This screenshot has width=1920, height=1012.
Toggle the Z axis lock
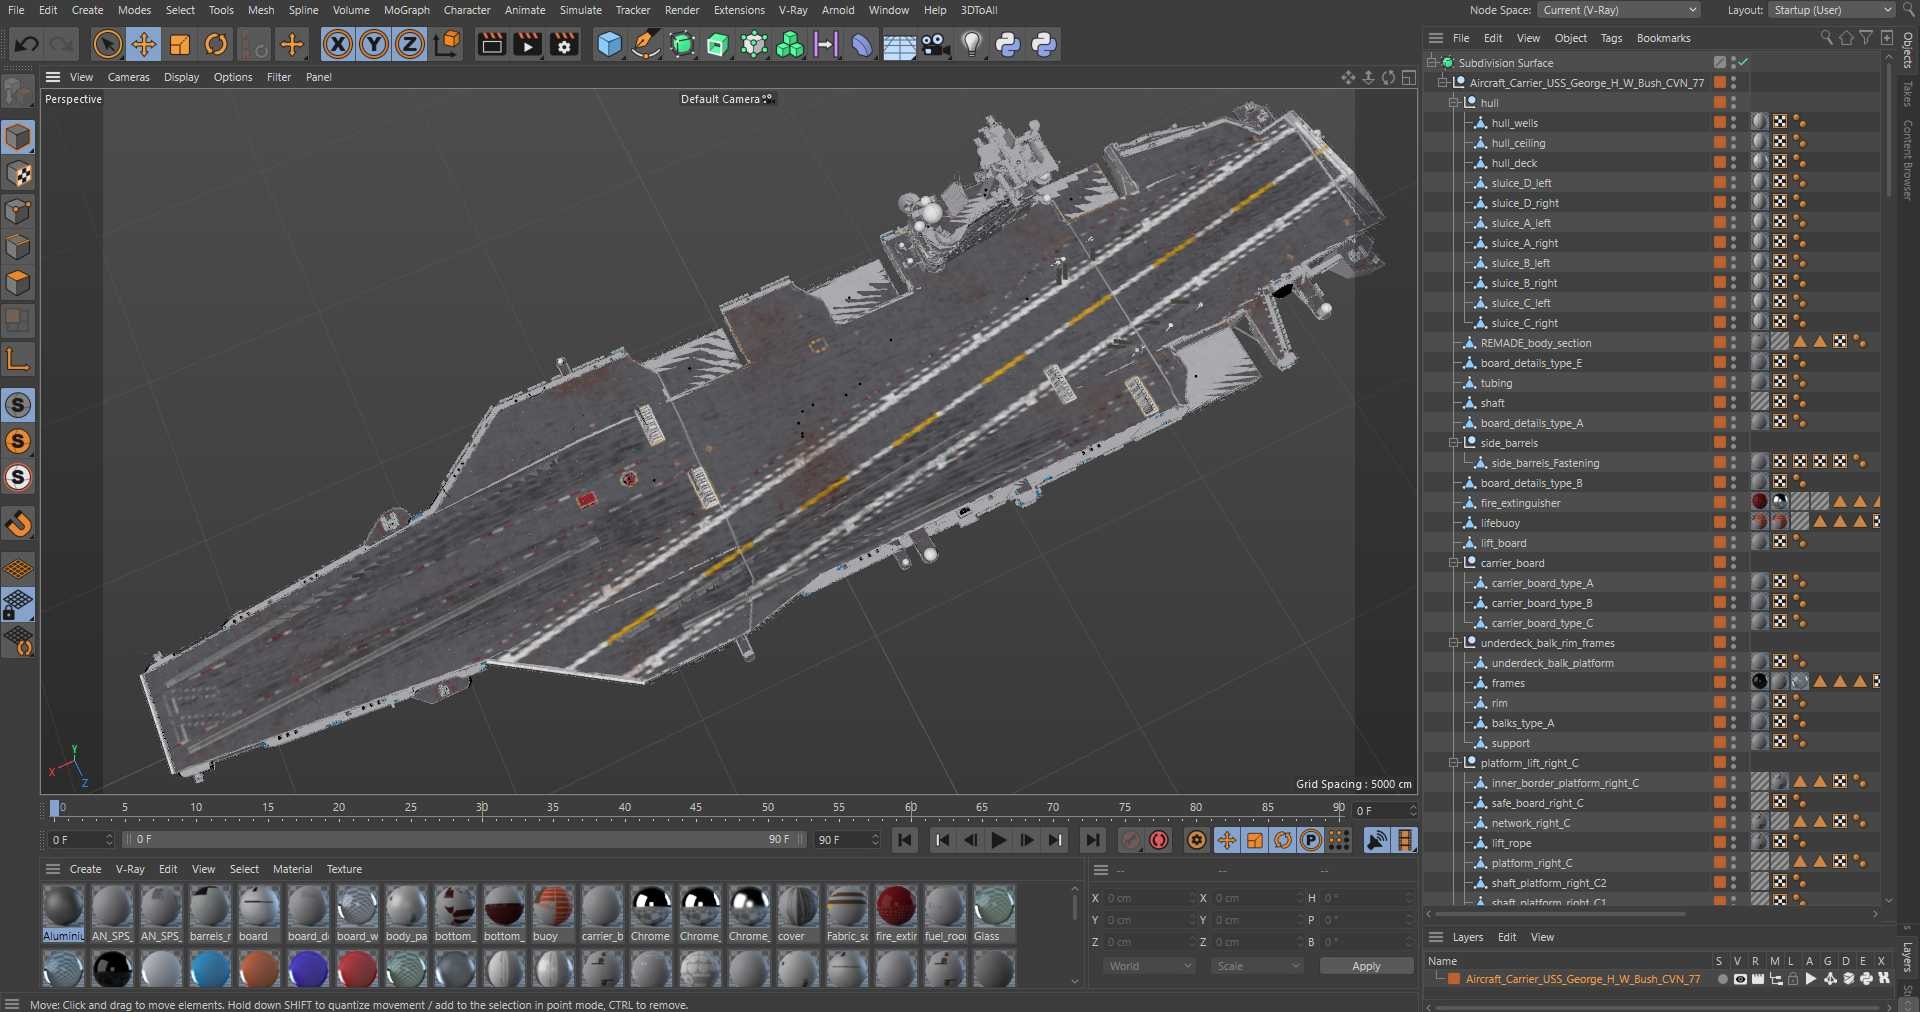tap(410, 44)
